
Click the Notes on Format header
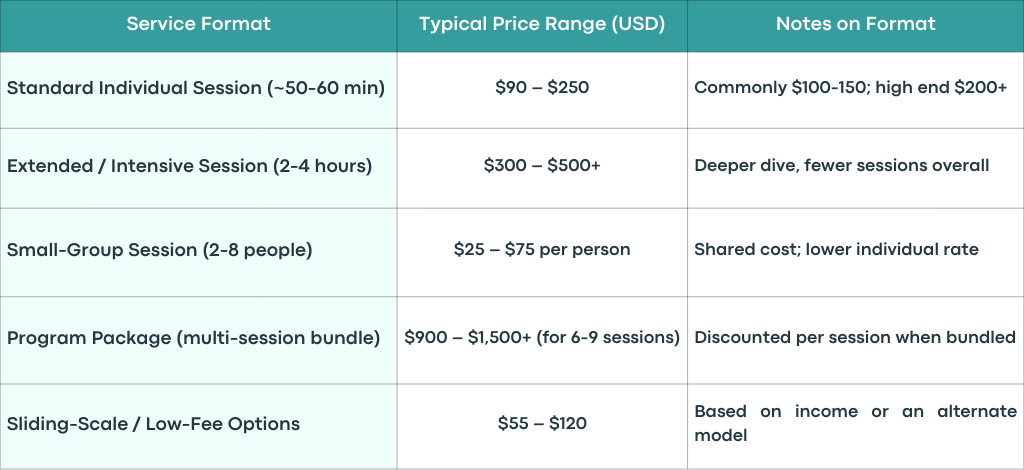tap(856, 24)
